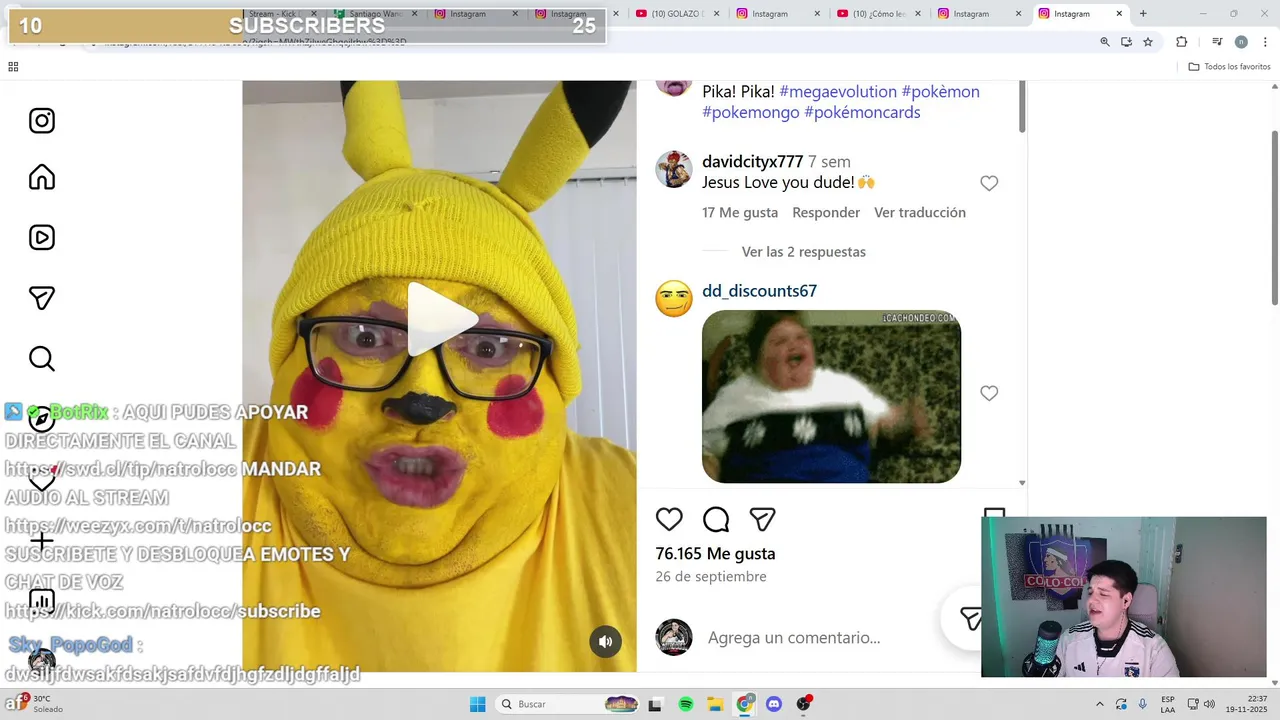Open hashtag #megaevolution

(838, 91)
